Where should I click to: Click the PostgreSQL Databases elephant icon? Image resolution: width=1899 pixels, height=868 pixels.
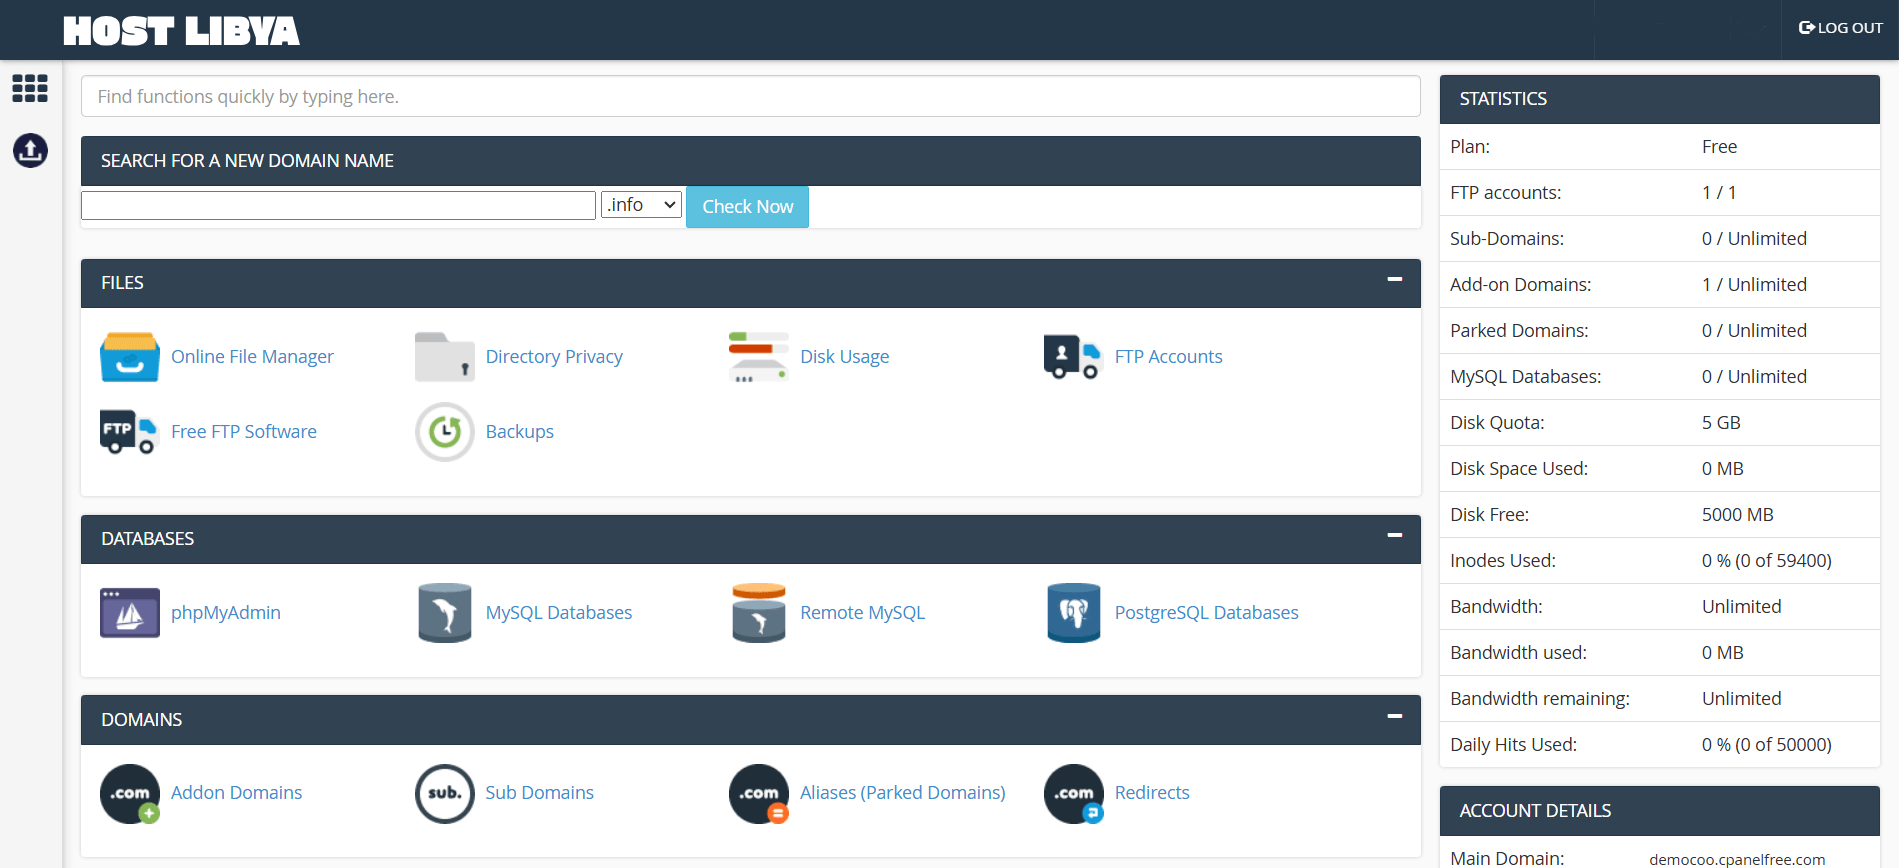click(x=1073, y=613)
